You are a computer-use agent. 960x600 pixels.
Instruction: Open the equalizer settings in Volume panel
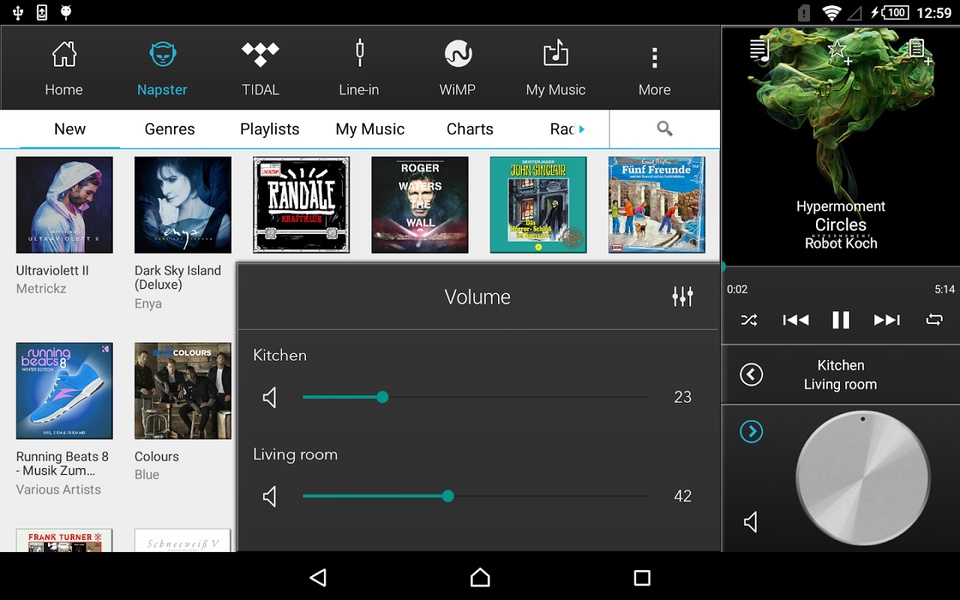682,296
